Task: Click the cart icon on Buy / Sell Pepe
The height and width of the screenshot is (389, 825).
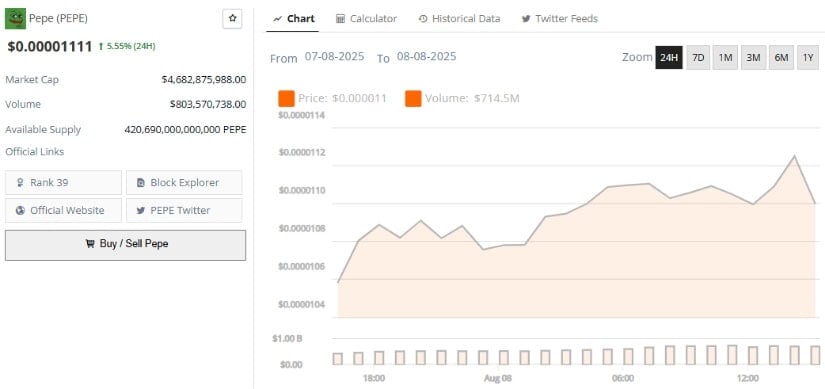Action: point(90,244)
